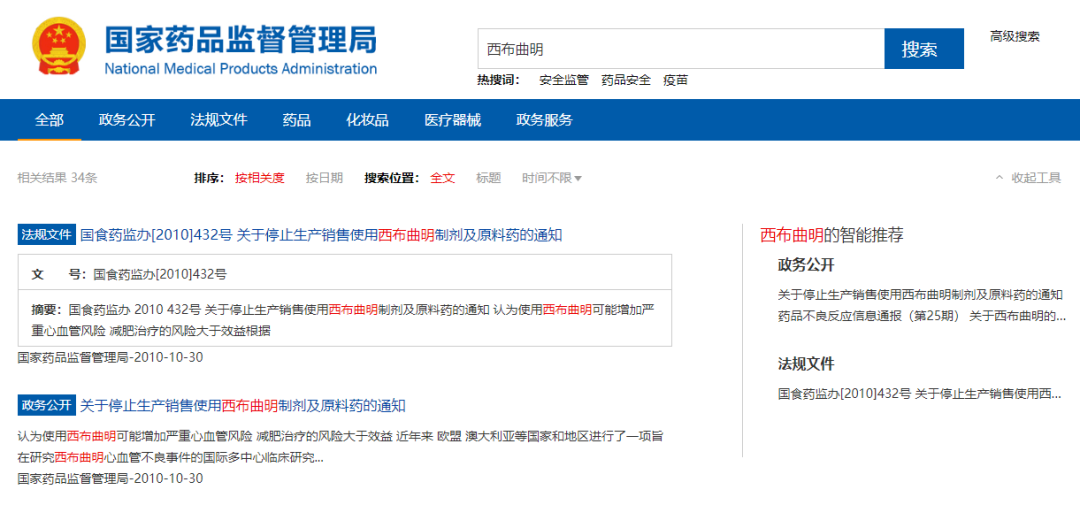Viewport: 1080px width, 505px height.
Task: Select hot search term 疫苗
Action: [676, 80]
